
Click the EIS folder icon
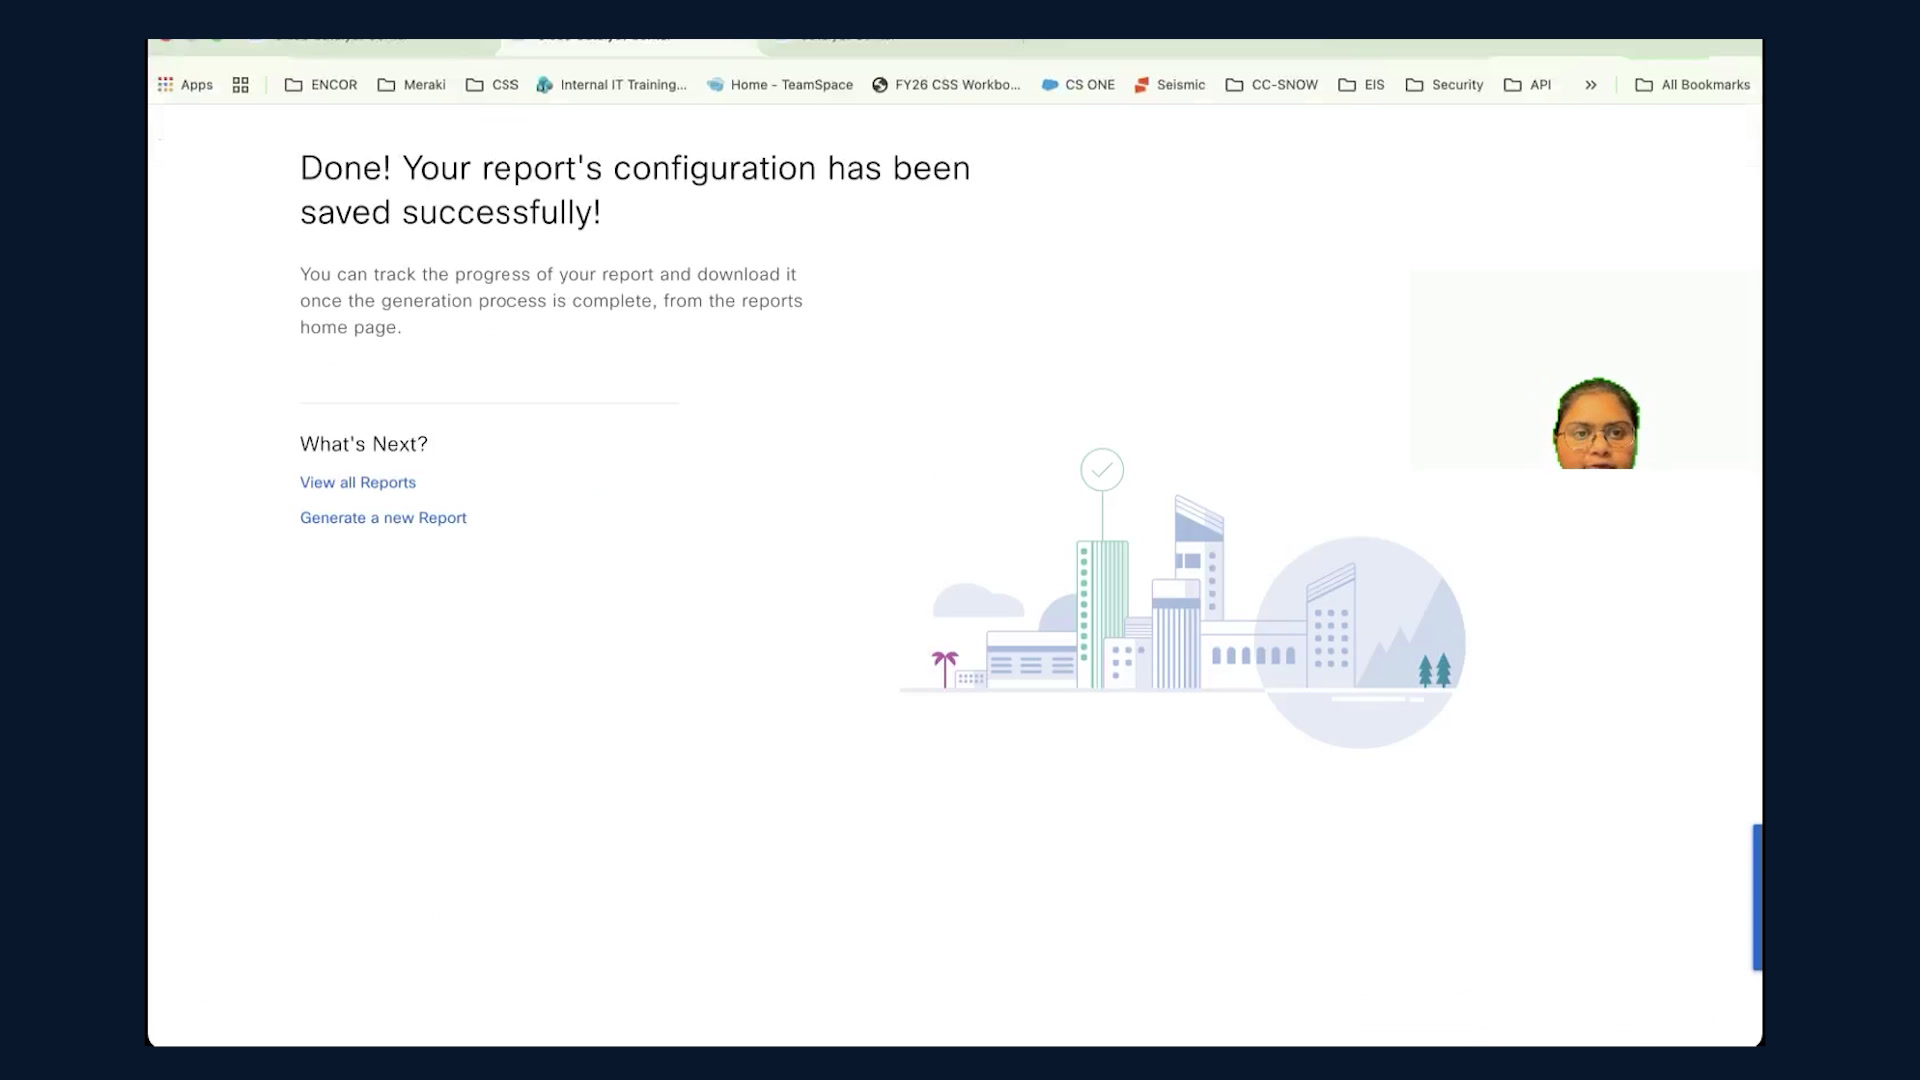coord(1347,85)
